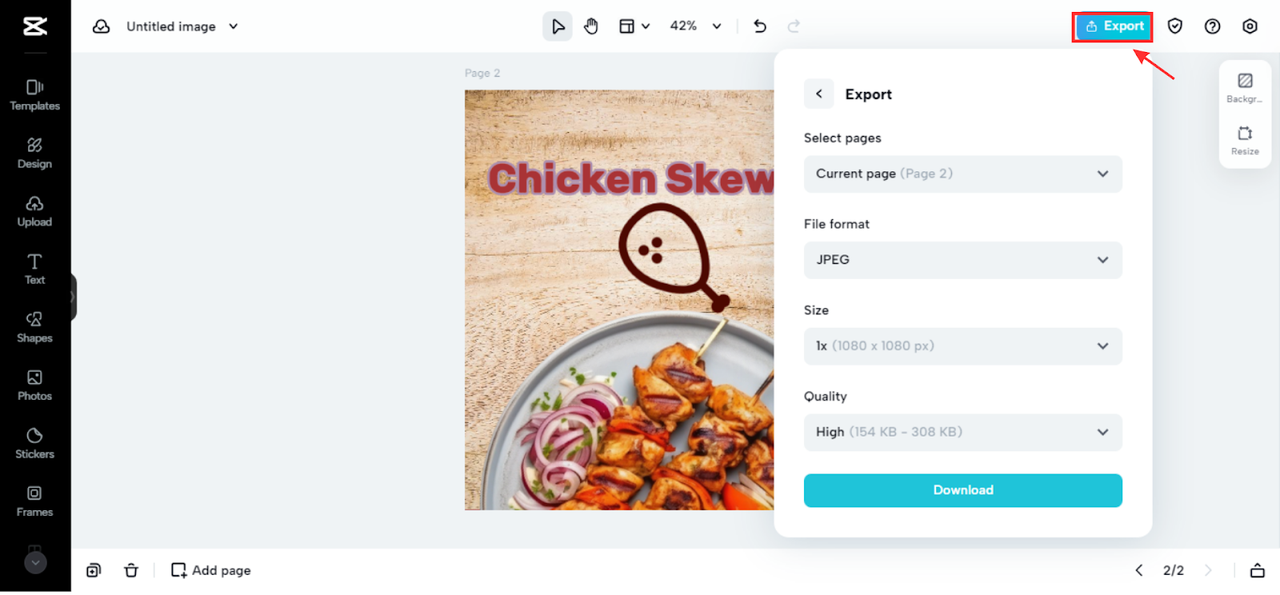Viewport: 1280px width, 595px height.
Task: Go back from Export panel
Action: (819, 94)
